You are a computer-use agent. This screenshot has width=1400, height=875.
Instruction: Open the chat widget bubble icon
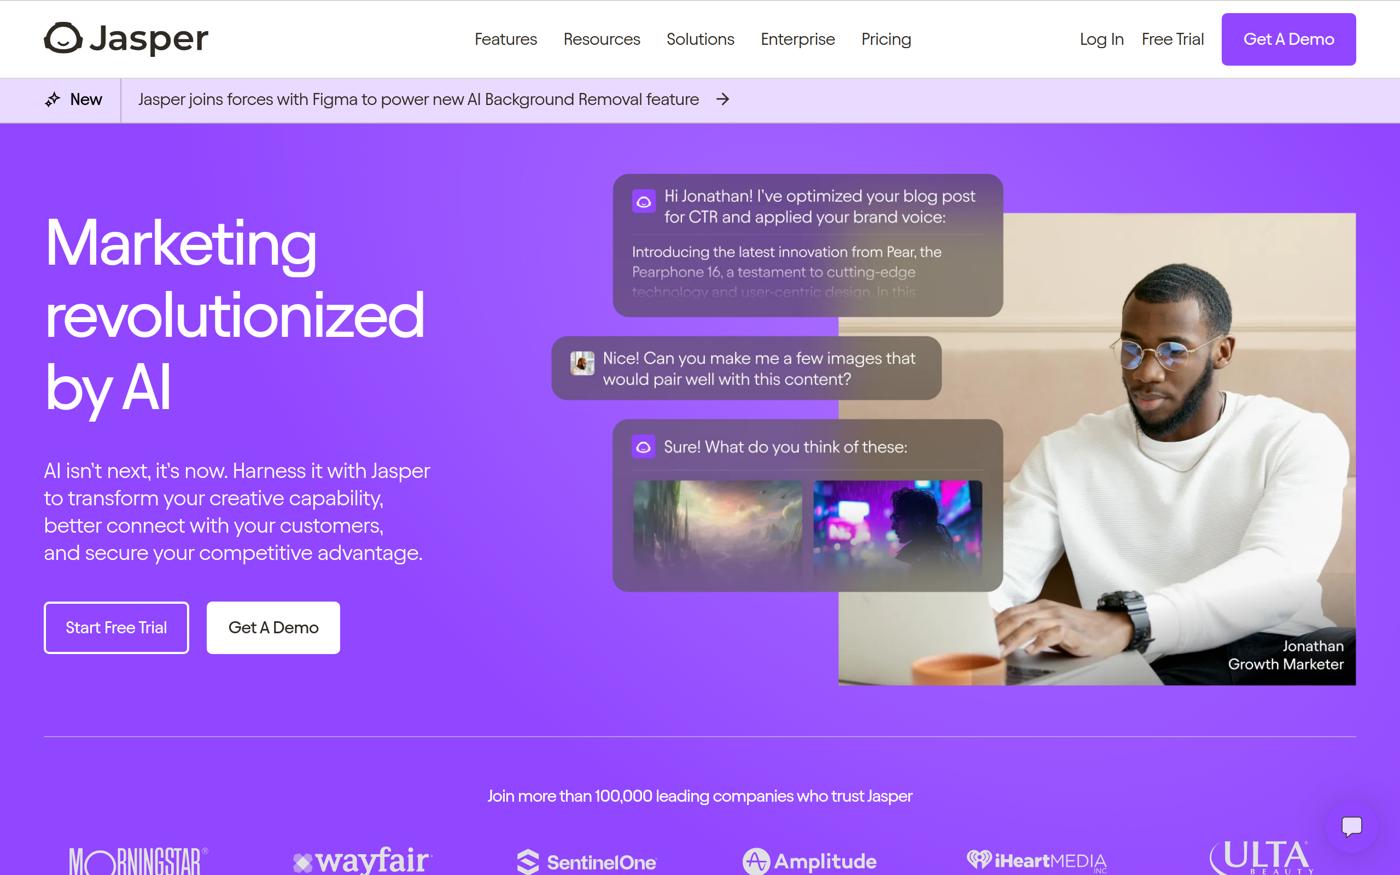1351,826
